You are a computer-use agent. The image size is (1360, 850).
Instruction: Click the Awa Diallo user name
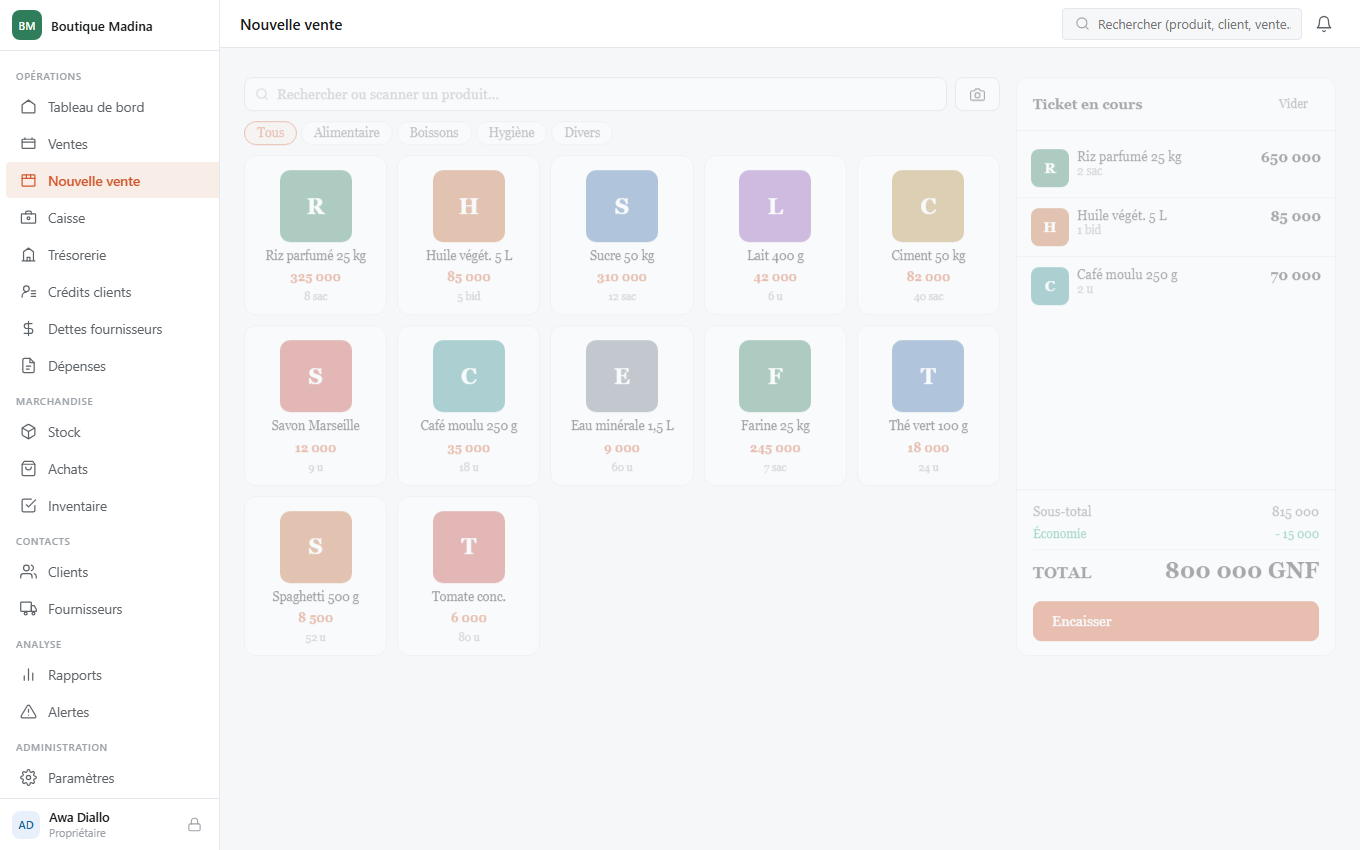(x=79, y=817)
